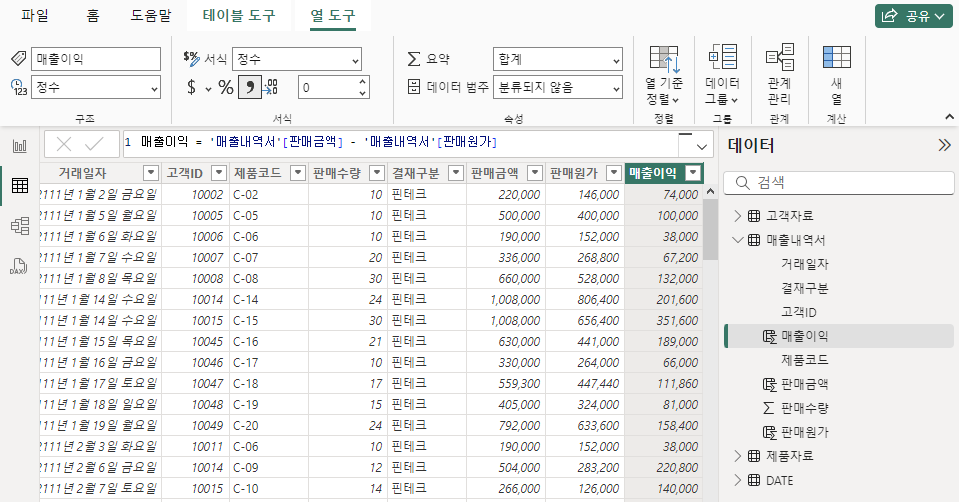
Task: Select the Column tools tab
Action: pyautogui.click(x=333, y=16)
